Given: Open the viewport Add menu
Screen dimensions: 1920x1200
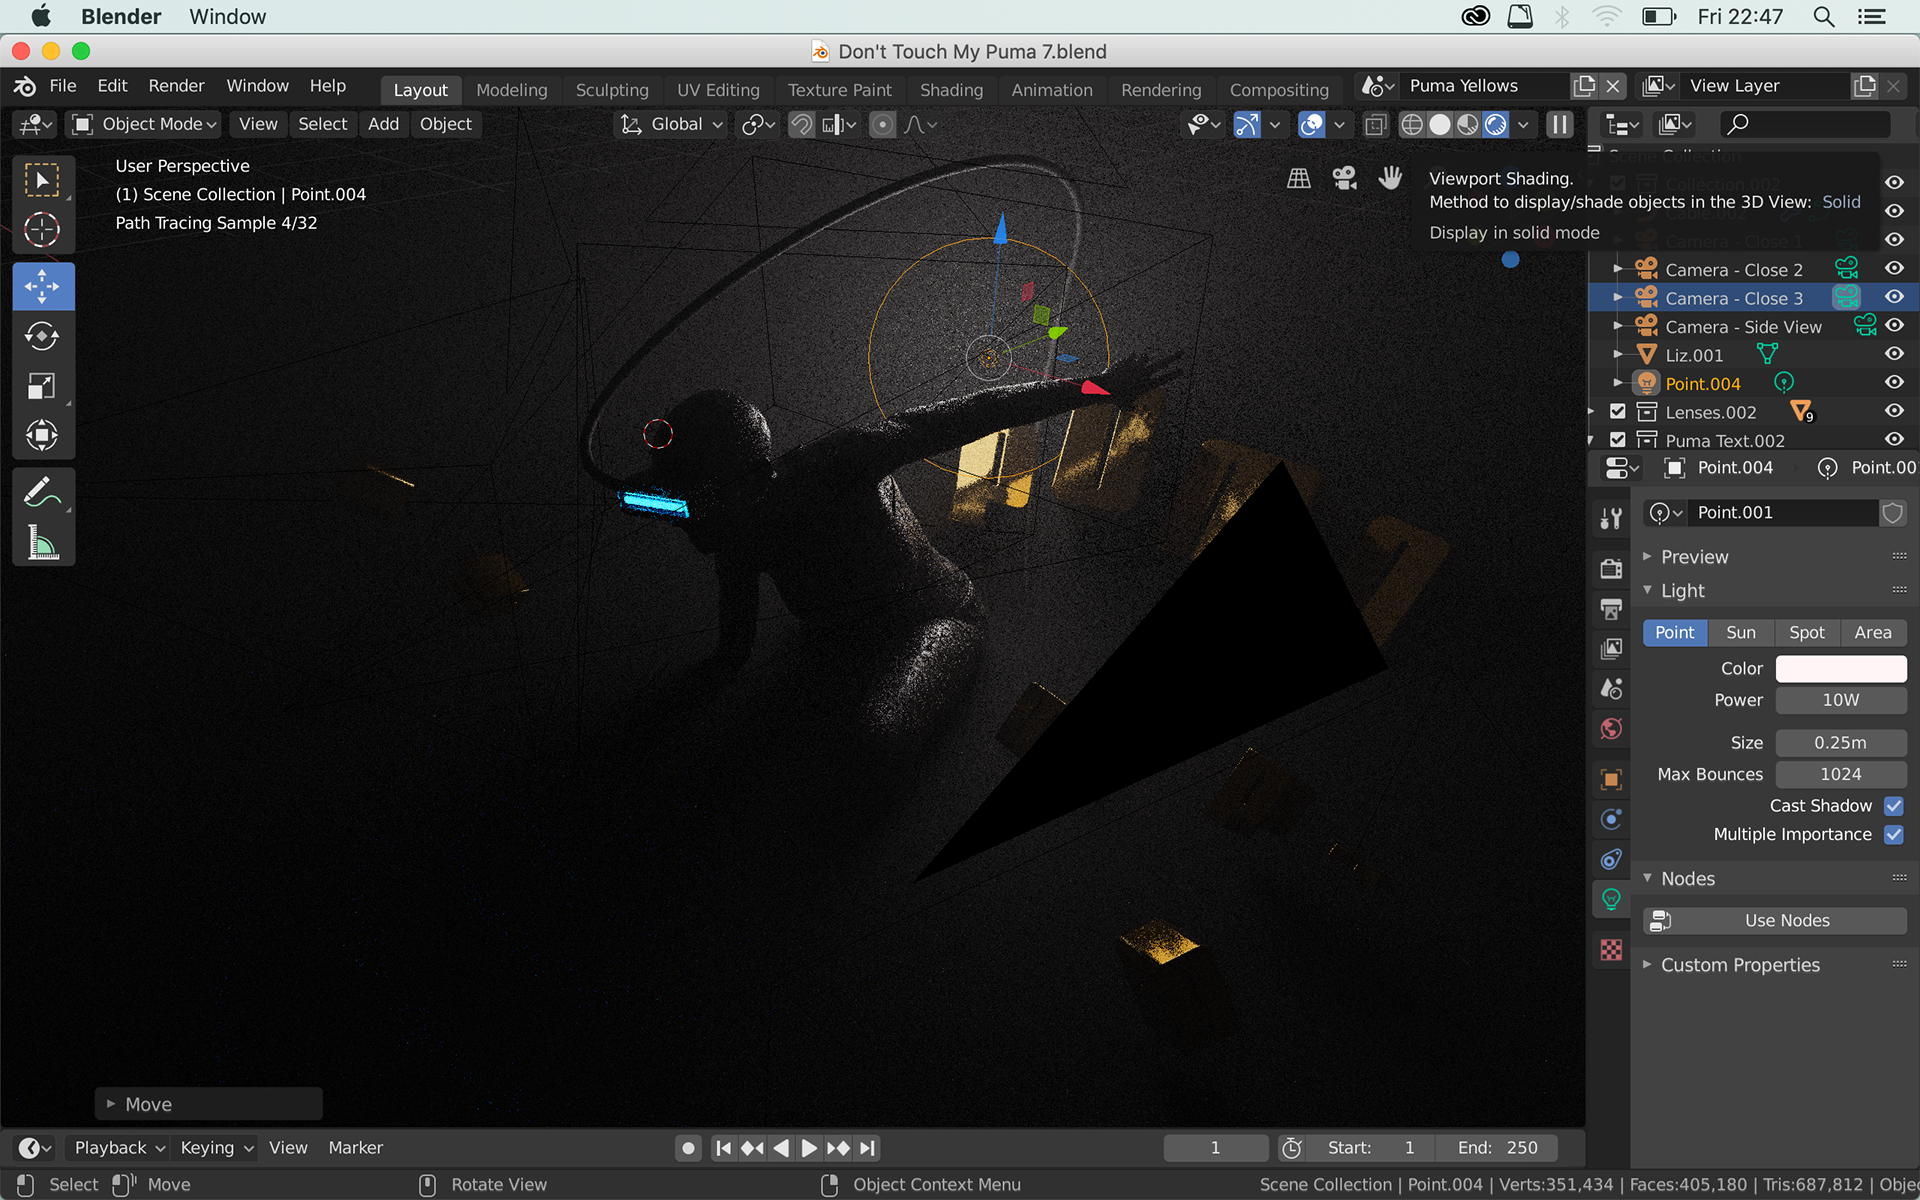Looking at the screenshot, I should coord(383,124).
